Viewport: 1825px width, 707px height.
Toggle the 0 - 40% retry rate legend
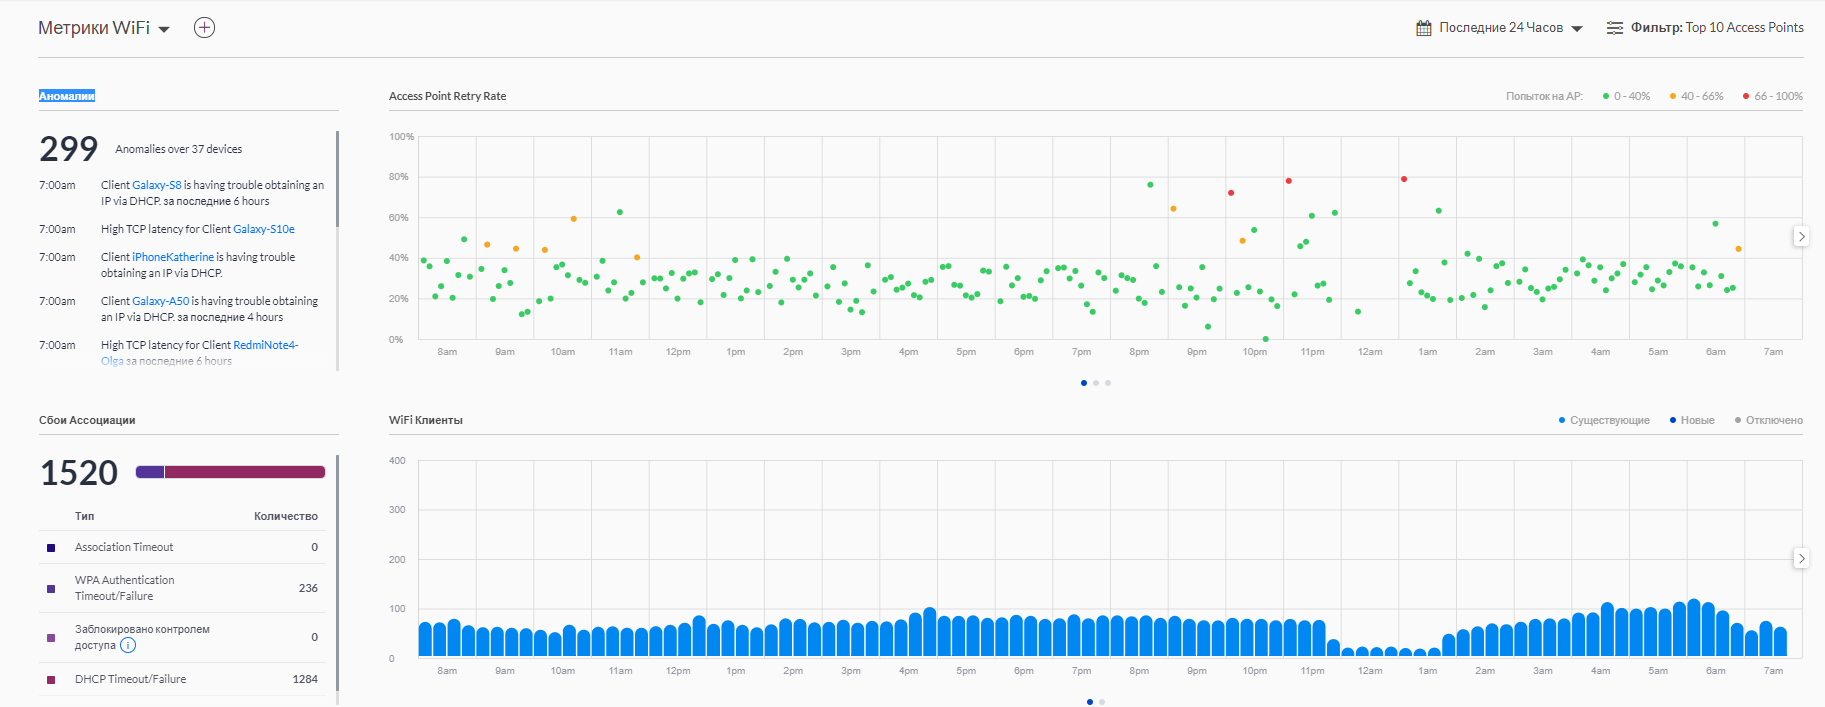1626,96
